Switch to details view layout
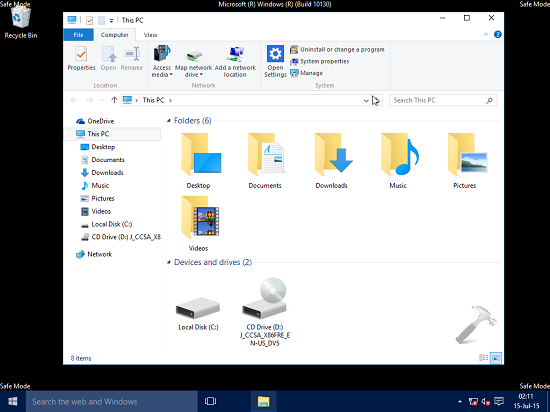550x412 pixels. pyautogui.click(x=484, y=358)
